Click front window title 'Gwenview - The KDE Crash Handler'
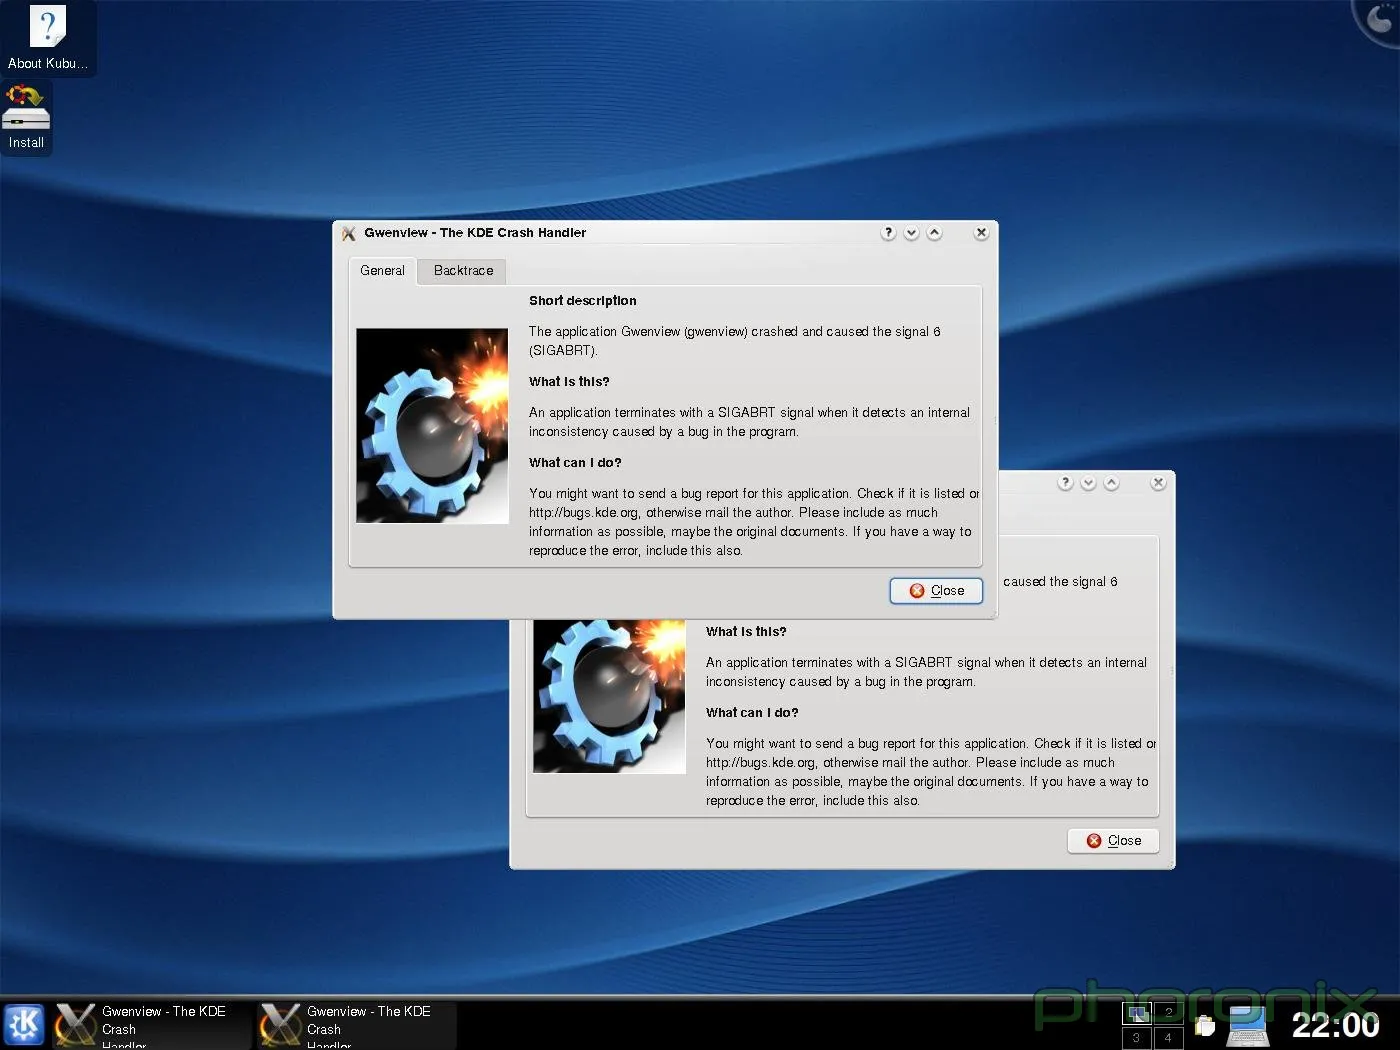The height and width of the screenshot is (1050, 1400). coord(475,233)
